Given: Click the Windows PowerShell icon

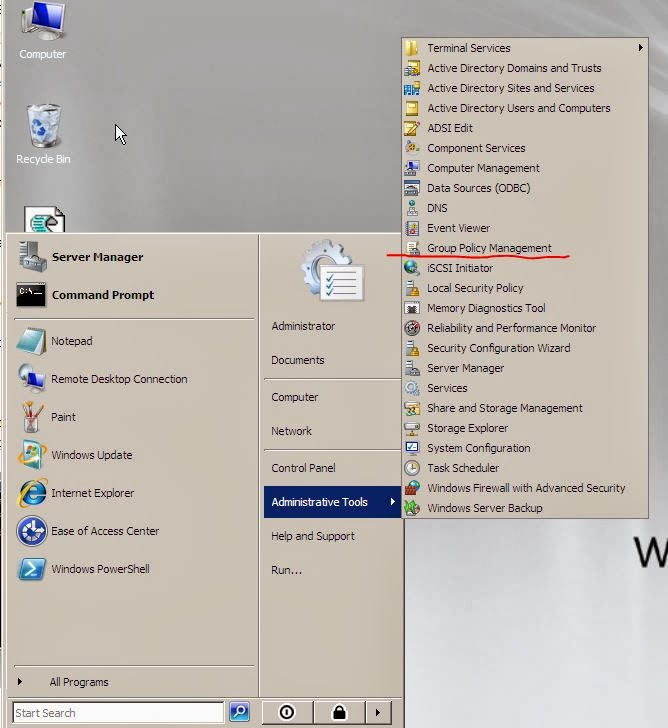Looking at the screenshot, I should (x=32, y=569).
